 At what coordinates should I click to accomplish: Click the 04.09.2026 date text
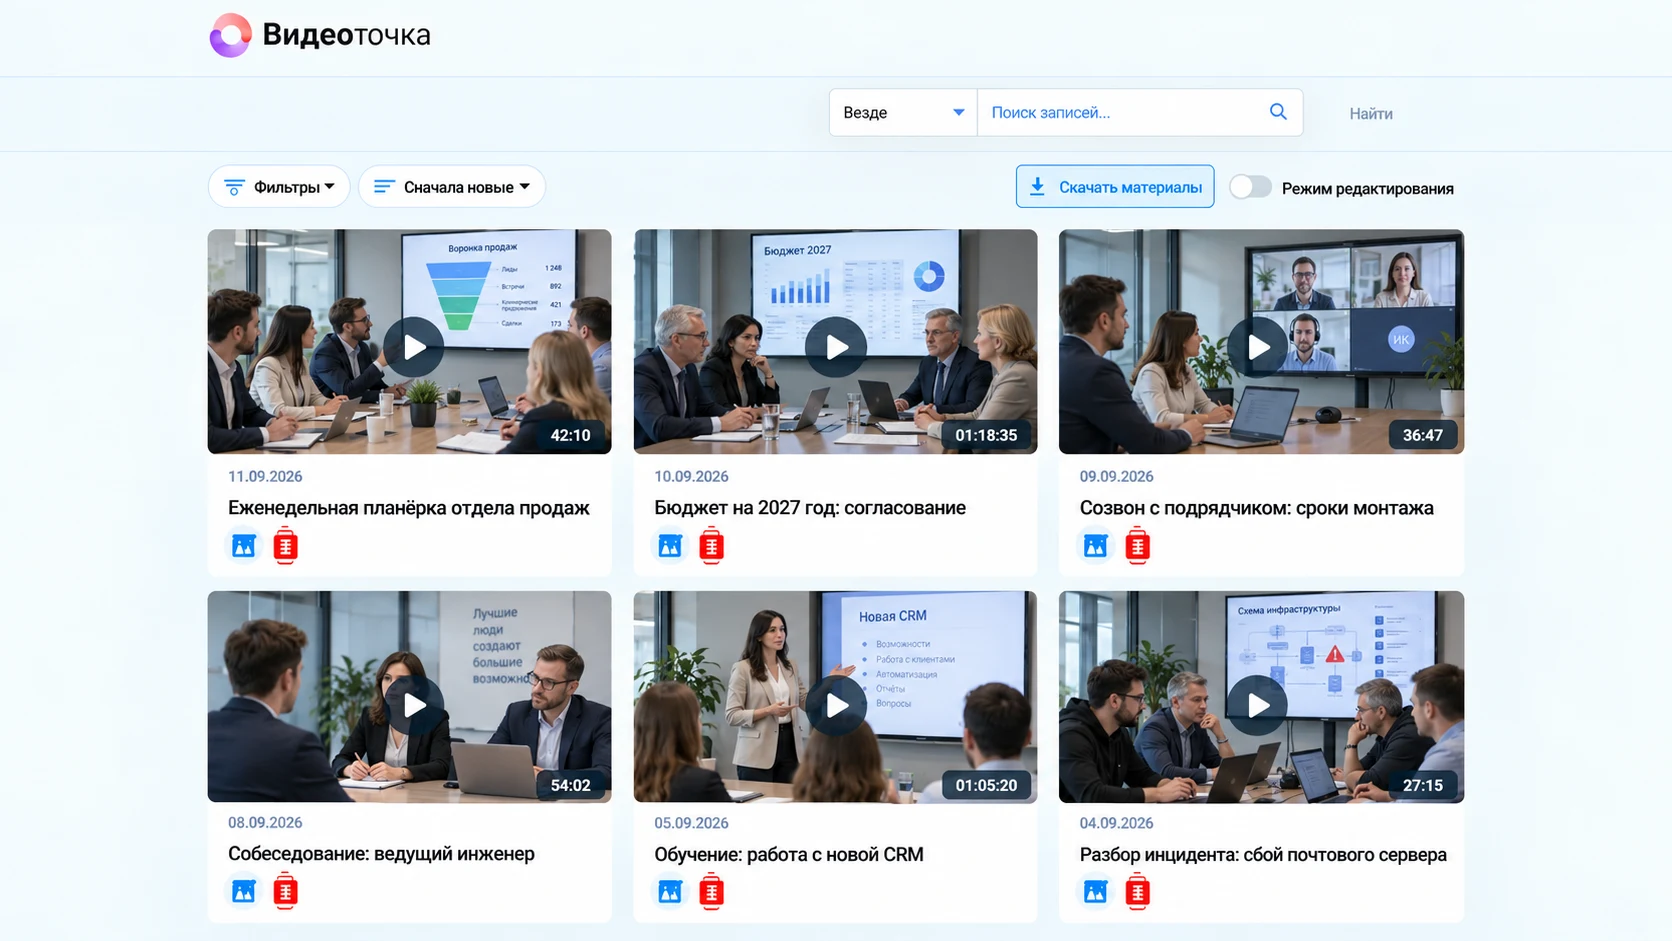click(x=1116, y=823)
